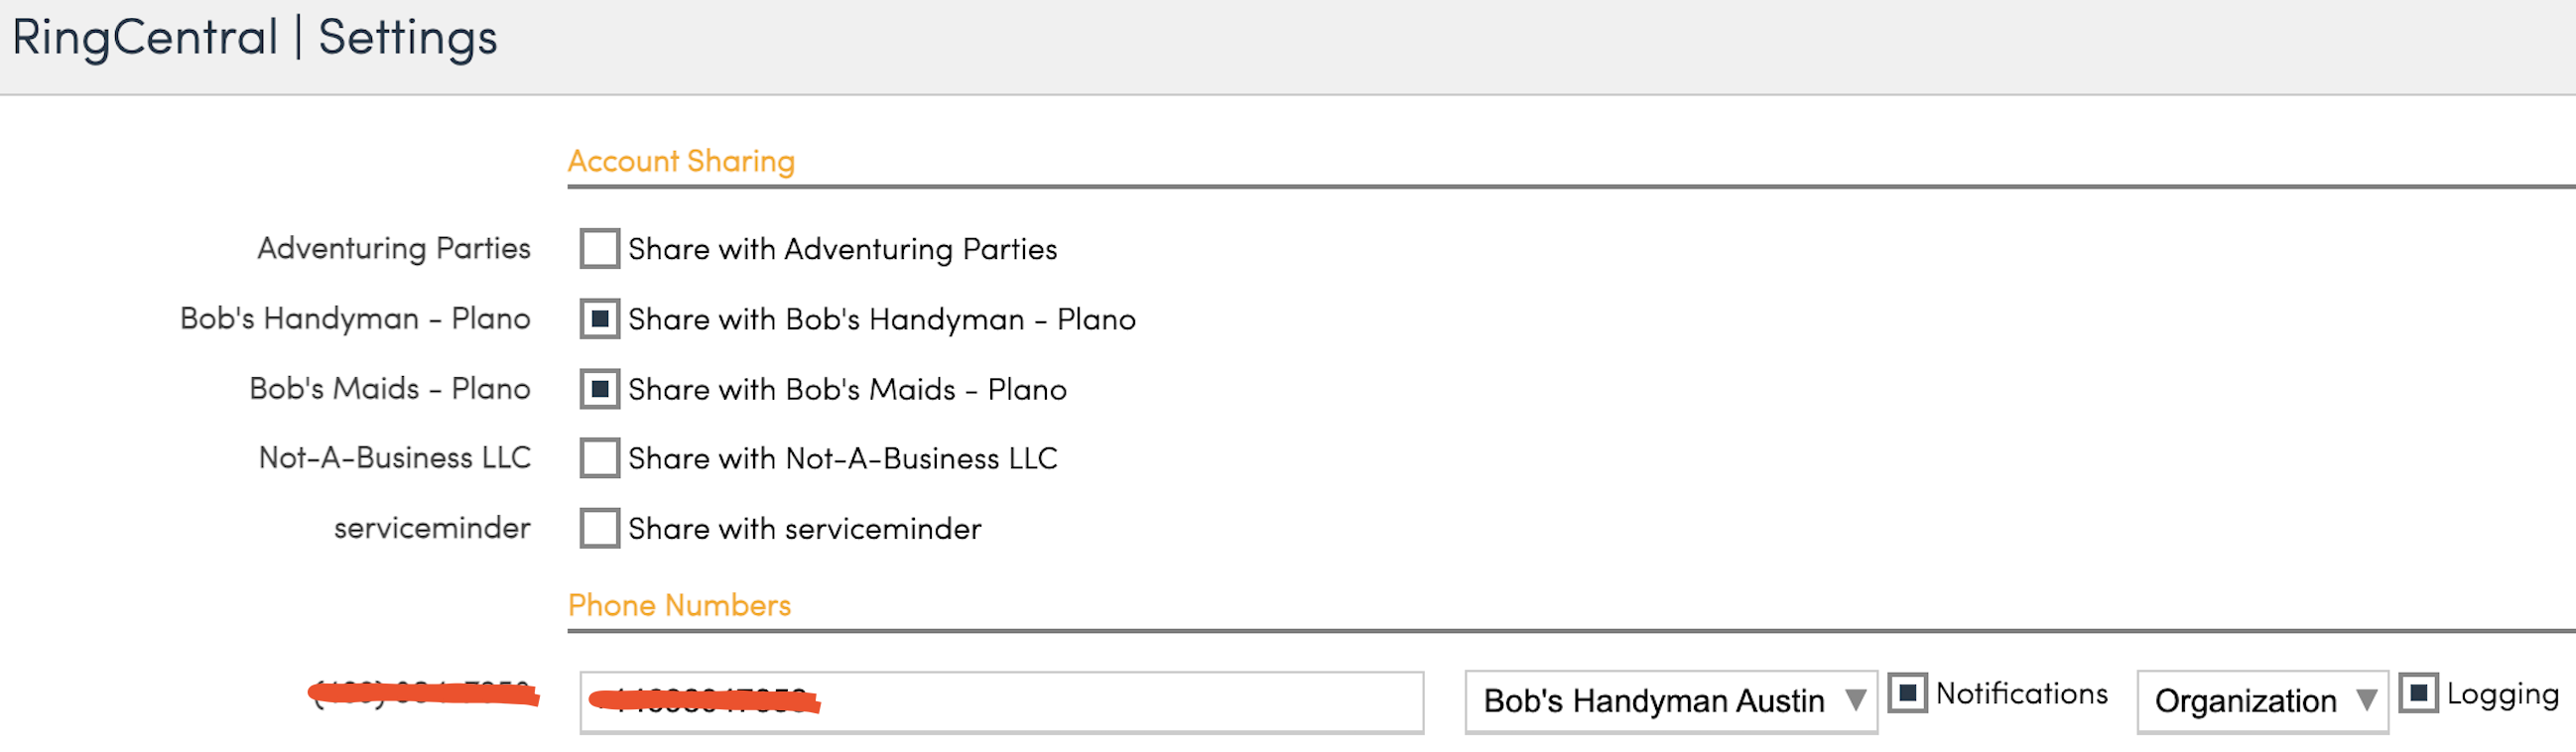The height and width of the screenshot is (752, 2576).
Task: Click the Not-A-Business LLC row label
Action: (x=395, y=457)
